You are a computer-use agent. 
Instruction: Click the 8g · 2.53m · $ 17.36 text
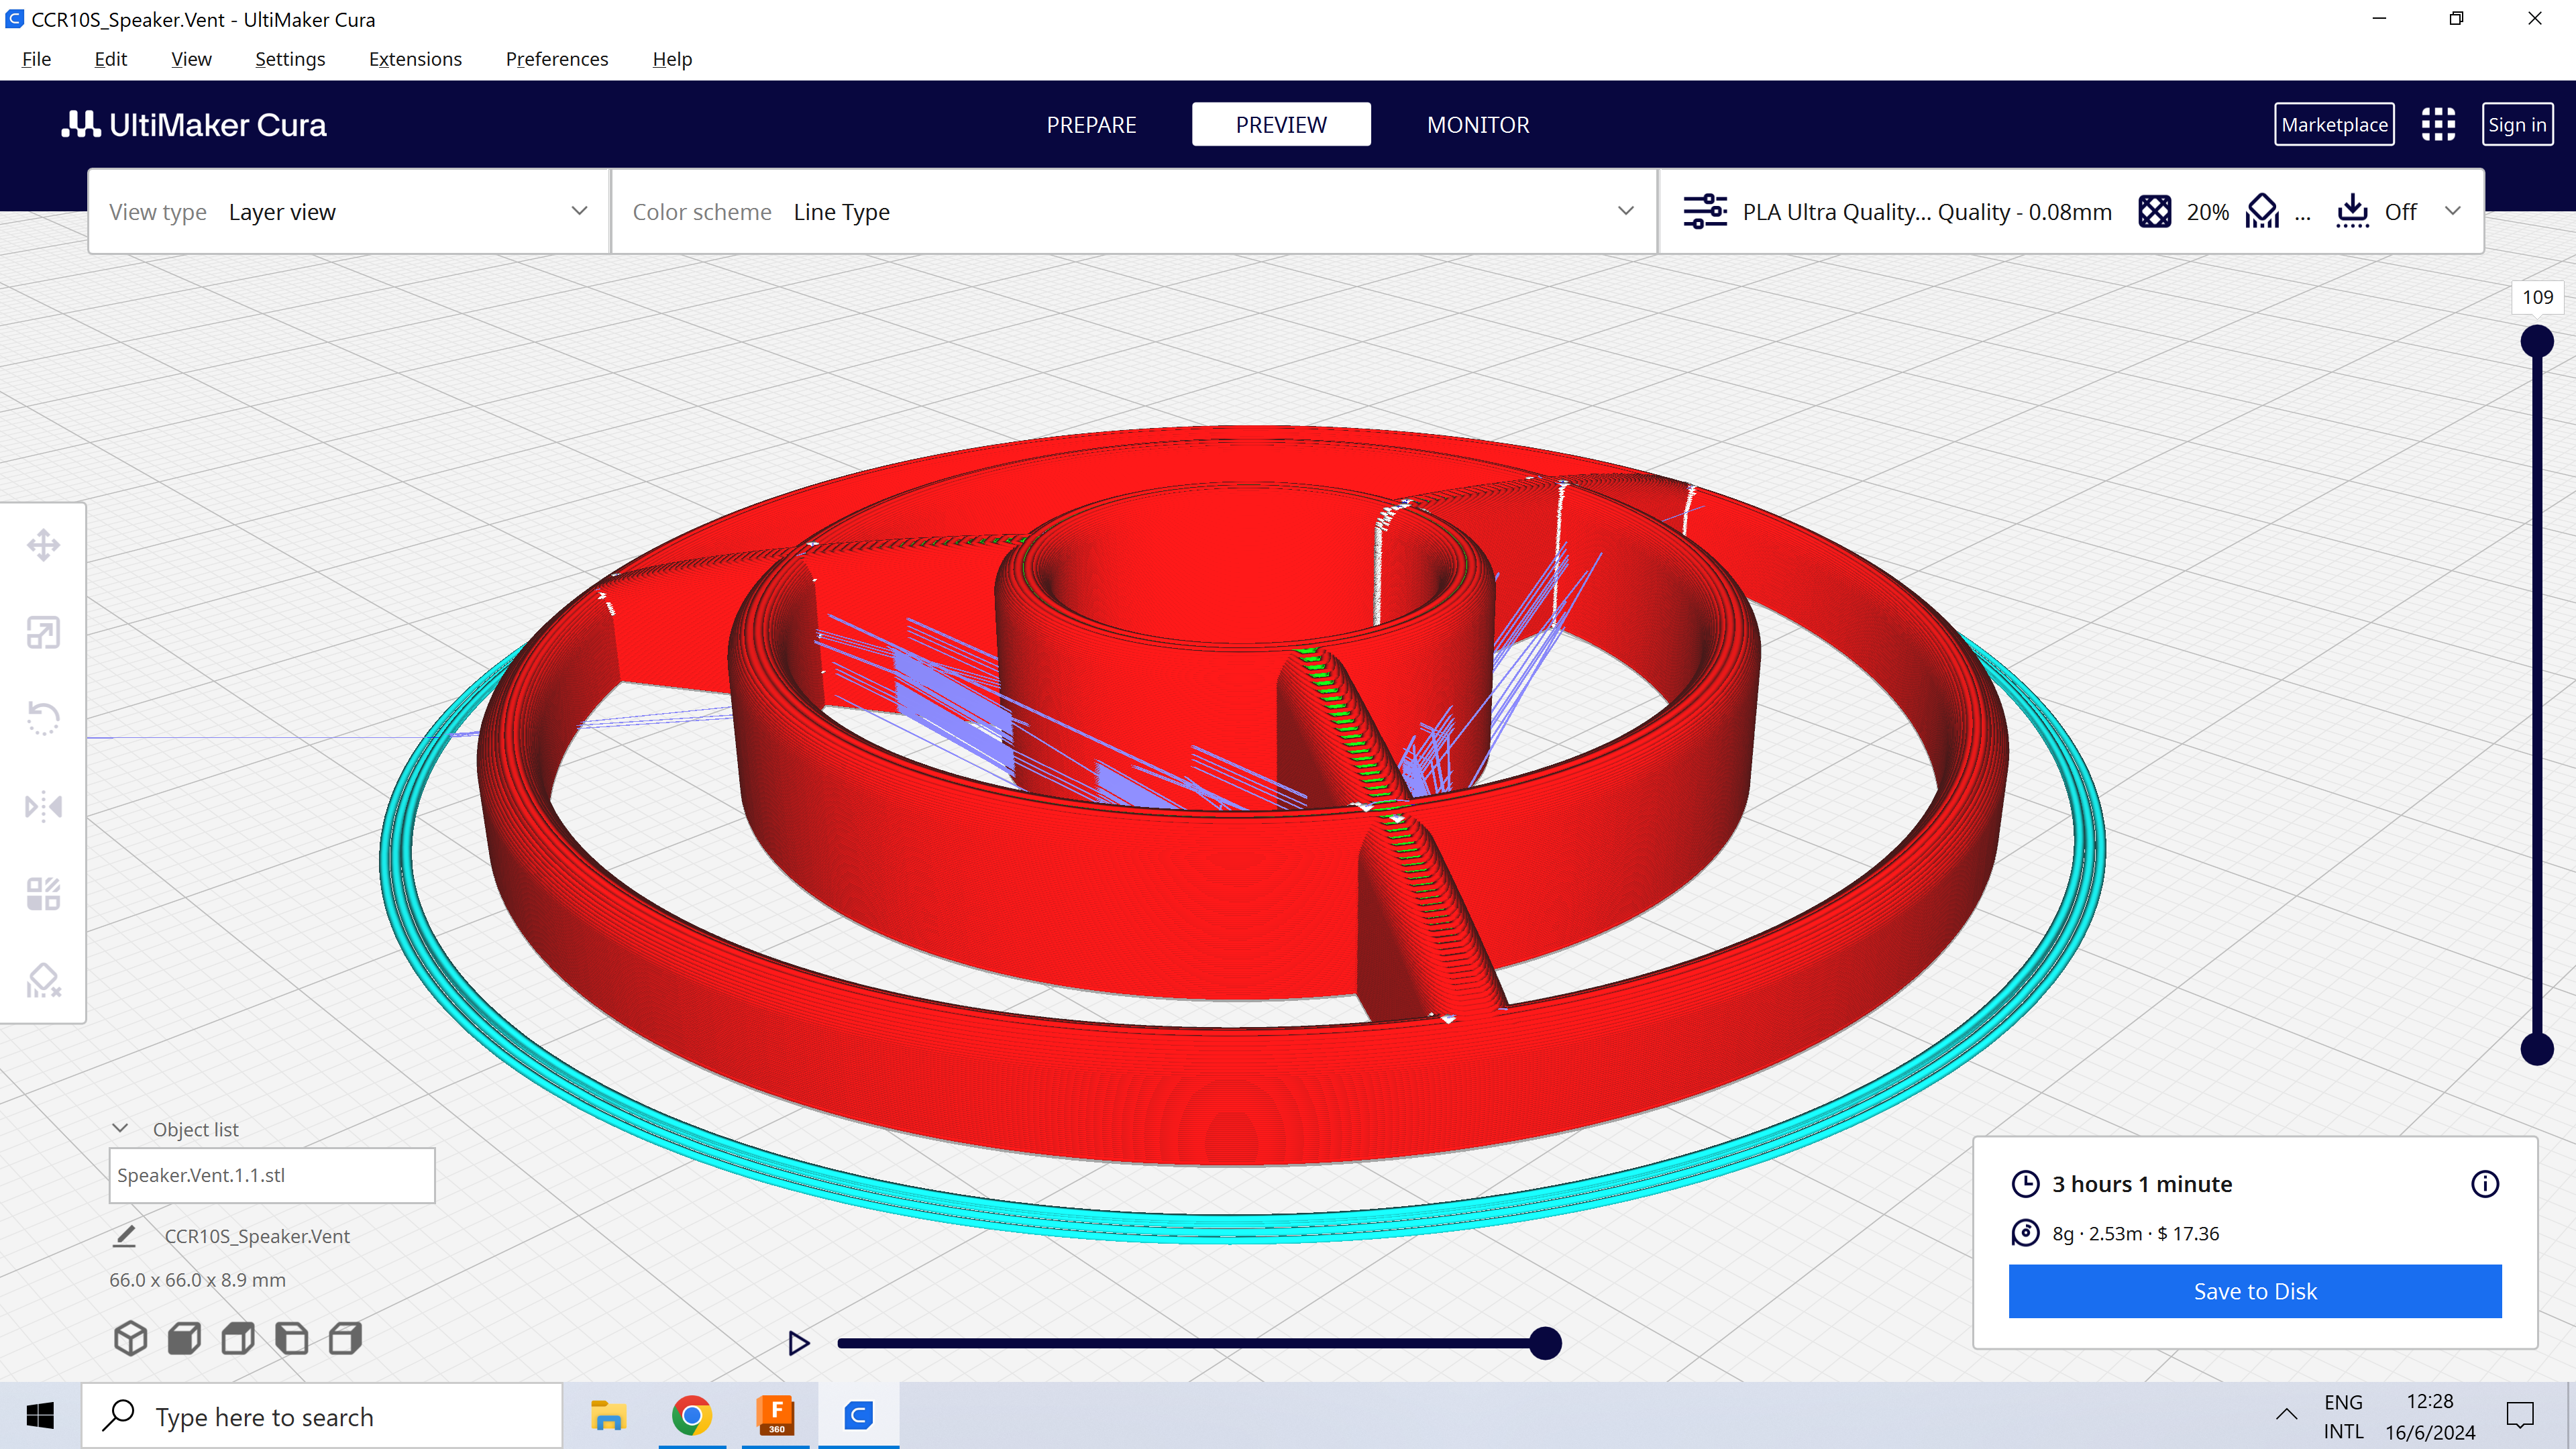tap(2135, 1233)
